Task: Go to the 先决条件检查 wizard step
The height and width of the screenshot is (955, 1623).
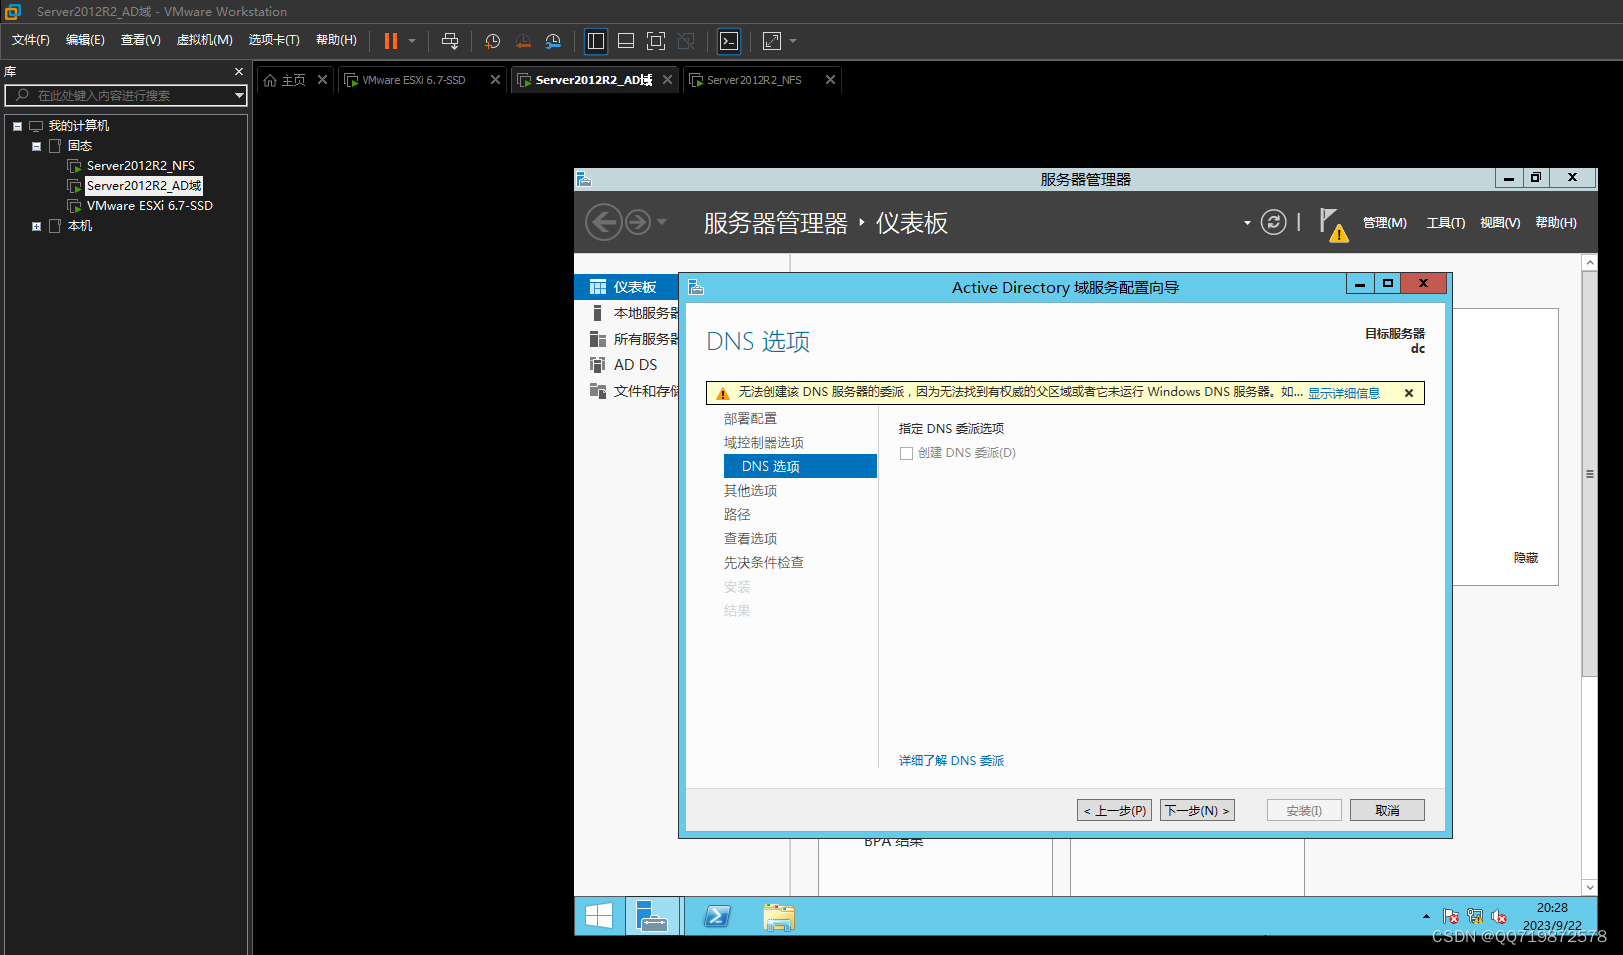Action: click(x=764, y=563)
